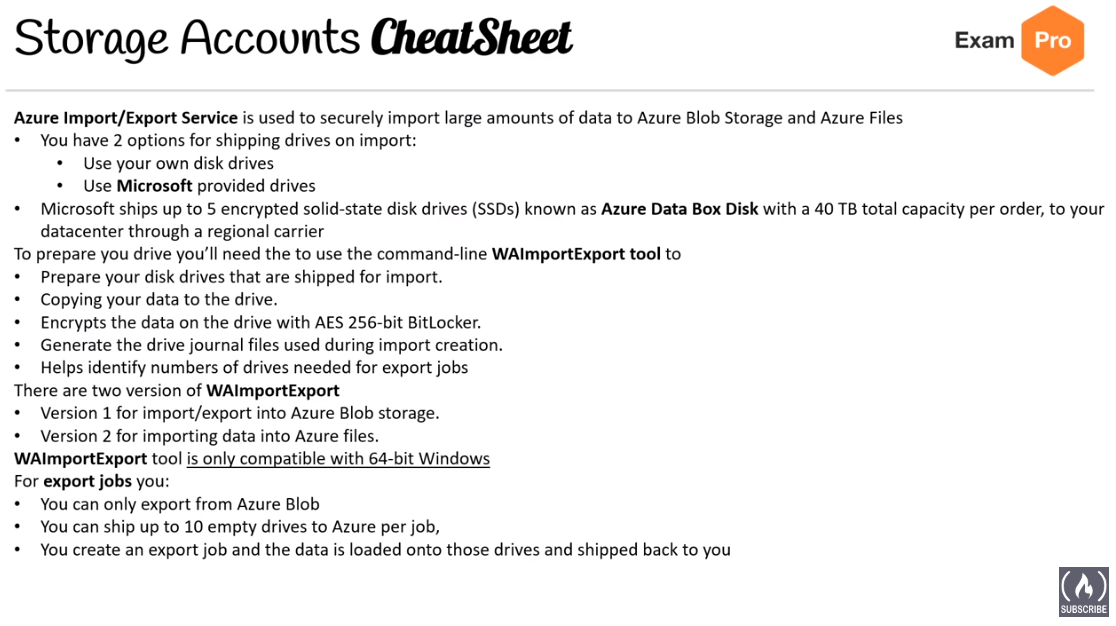The height and width of the screenshot is (626, 1116).
Task: Select the bold 'Azure Import/Export Service' heading
Action: point(126,118)
